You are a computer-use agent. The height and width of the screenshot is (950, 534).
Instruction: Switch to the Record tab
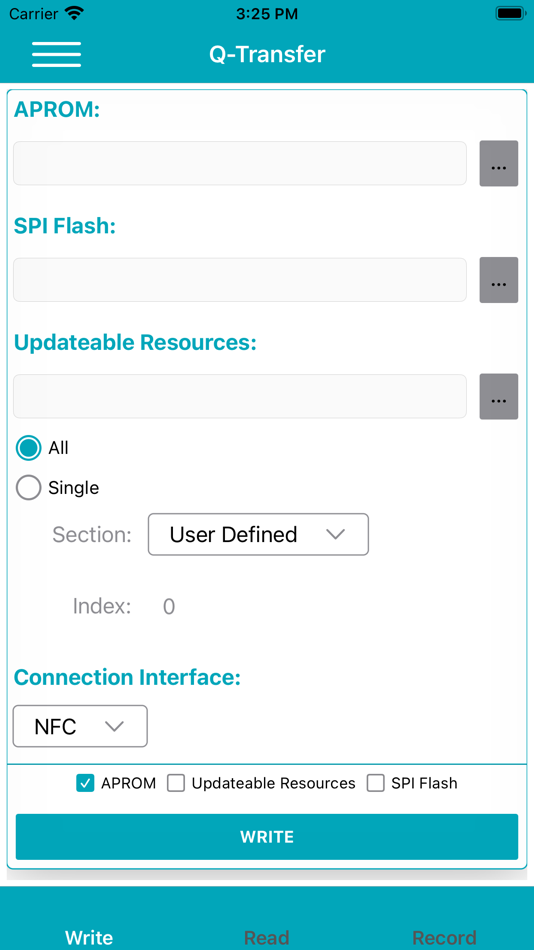point(444,938)
